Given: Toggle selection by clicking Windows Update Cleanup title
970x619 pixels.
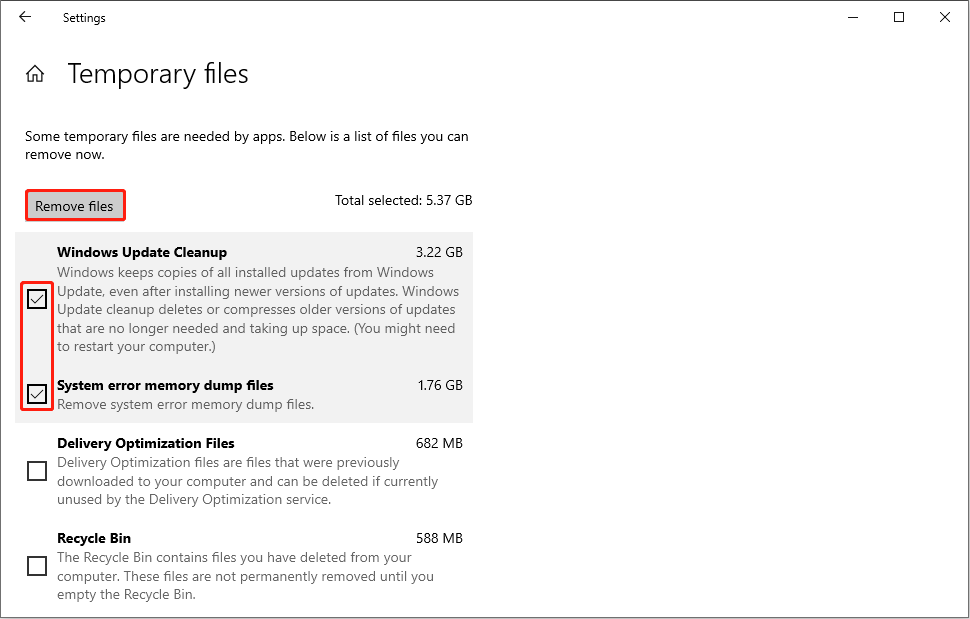Looking at the screenshot, I should [x=141, y=252].
